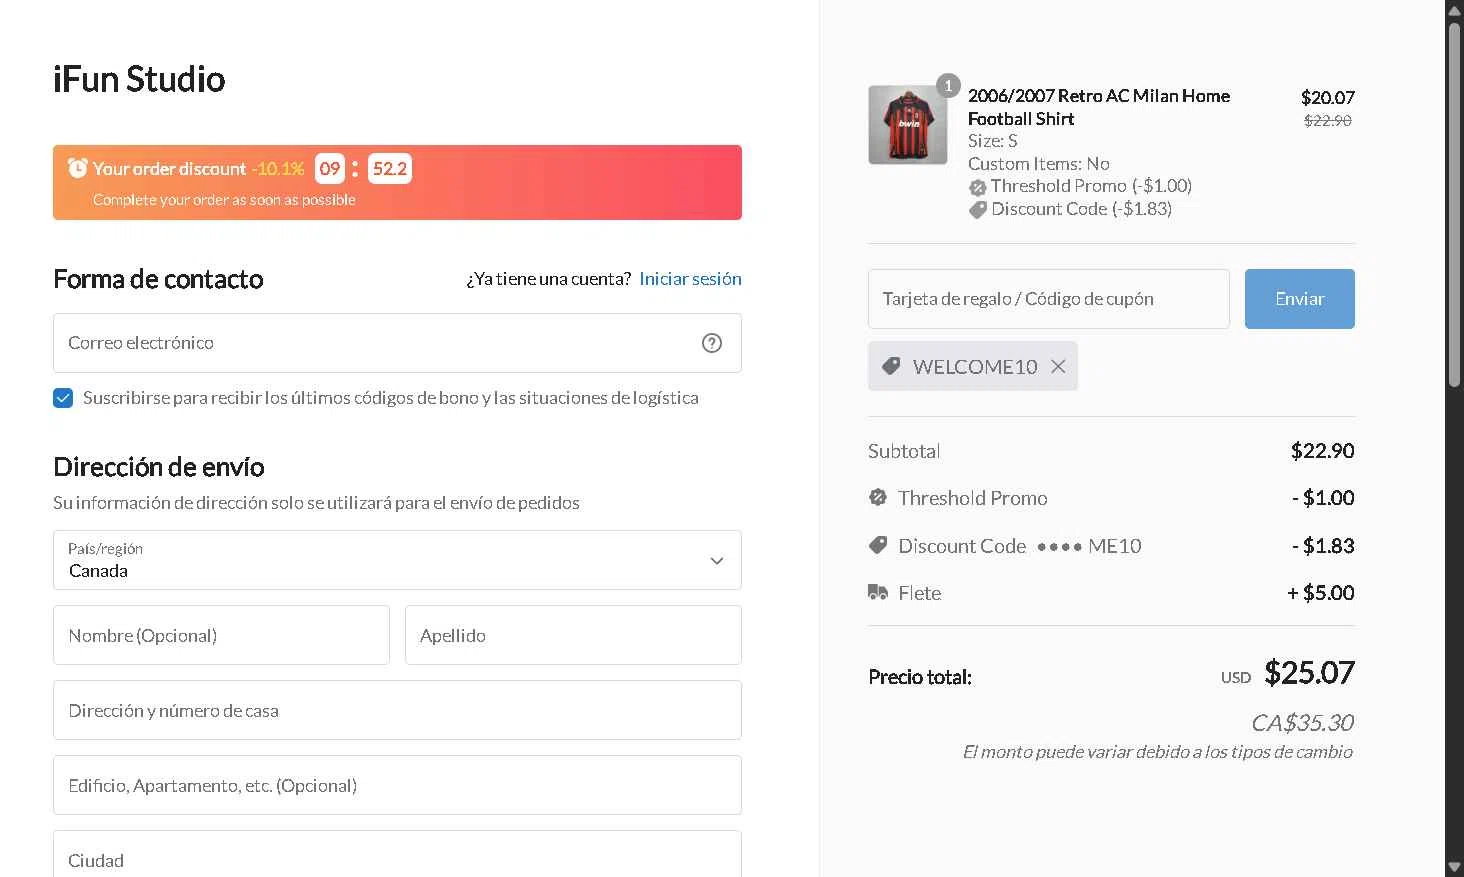Viewport: 1464px width, 877px height.
Task: Click the email help question mark icon
Action: coord(712,343)
